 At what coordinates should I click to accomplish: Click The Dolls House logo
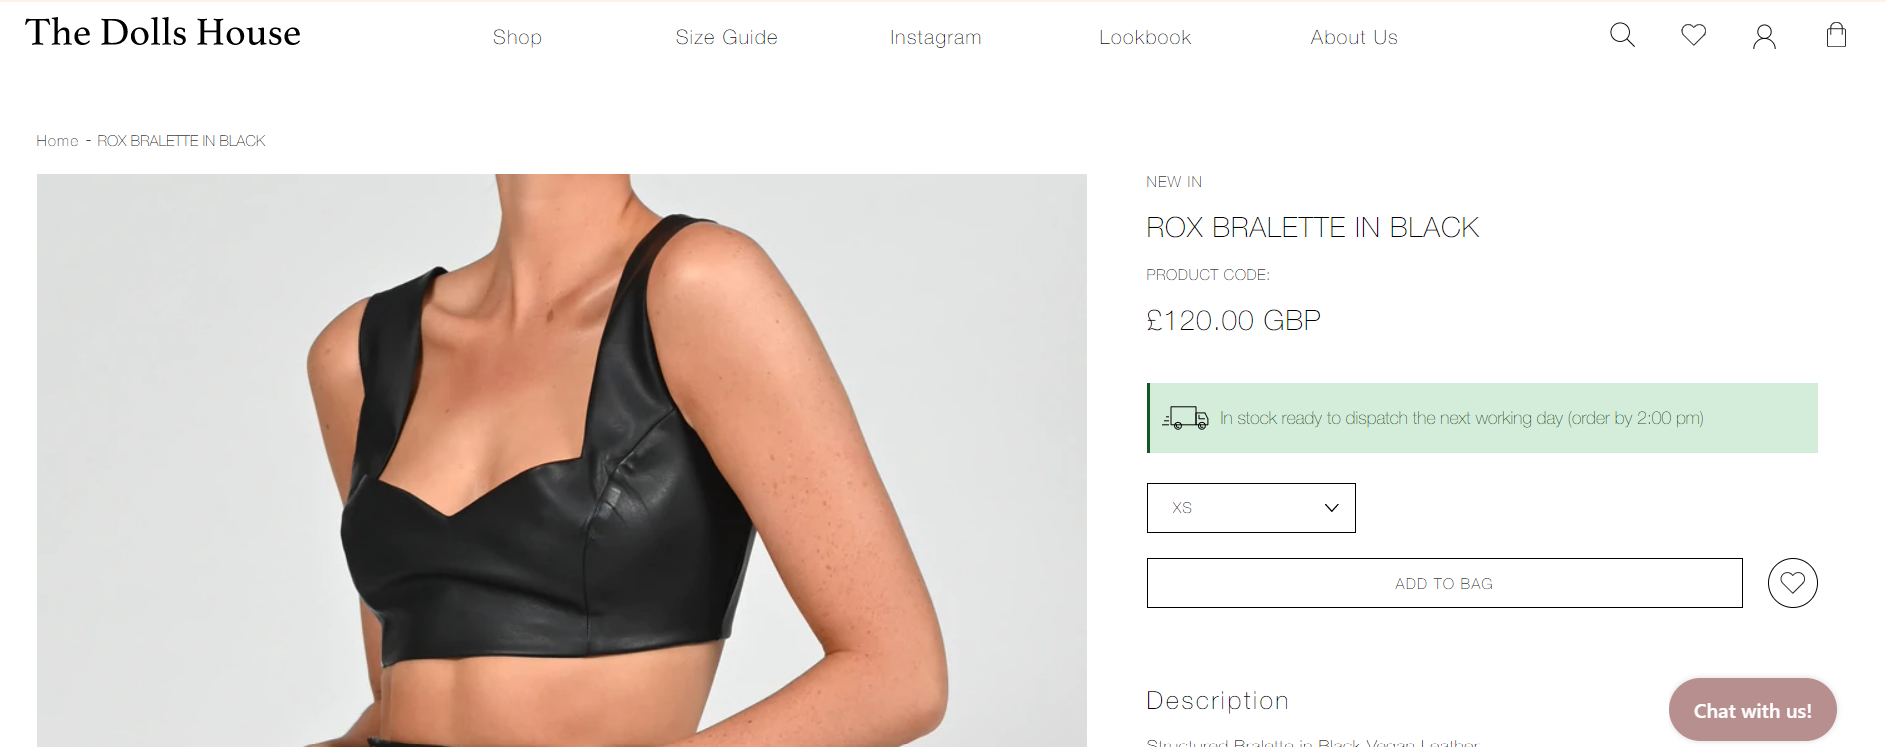coord(163,33)
